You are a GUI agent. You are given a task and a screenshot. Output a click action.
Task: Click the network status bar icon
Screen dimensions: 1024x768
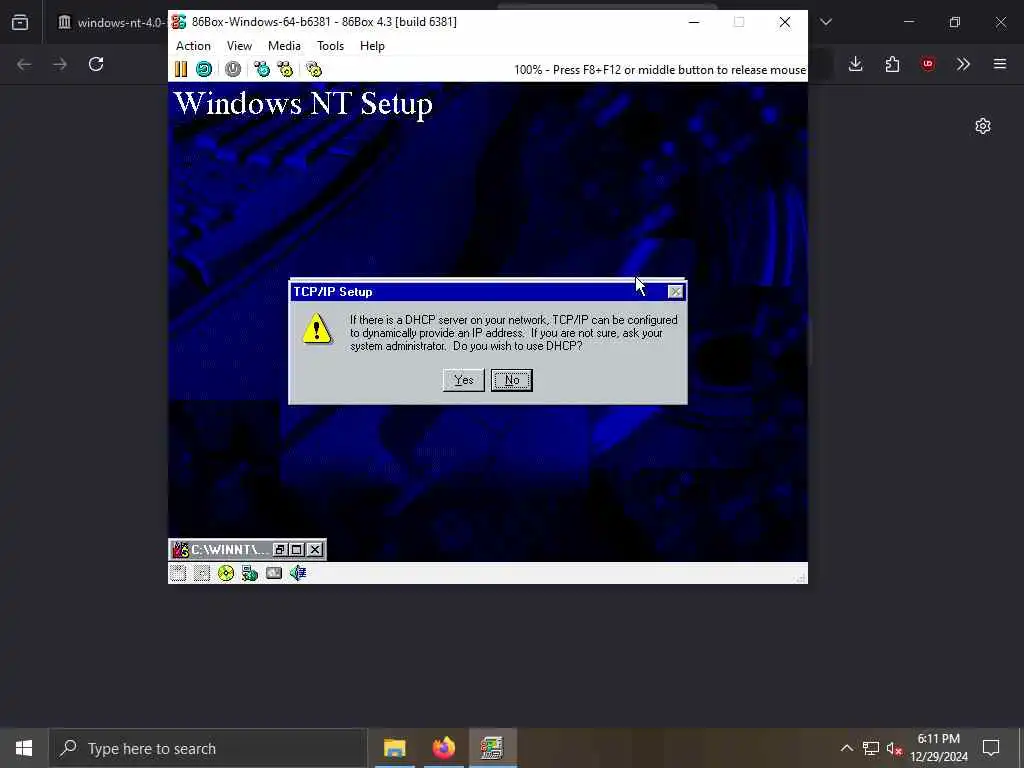(x=249, y=573)
